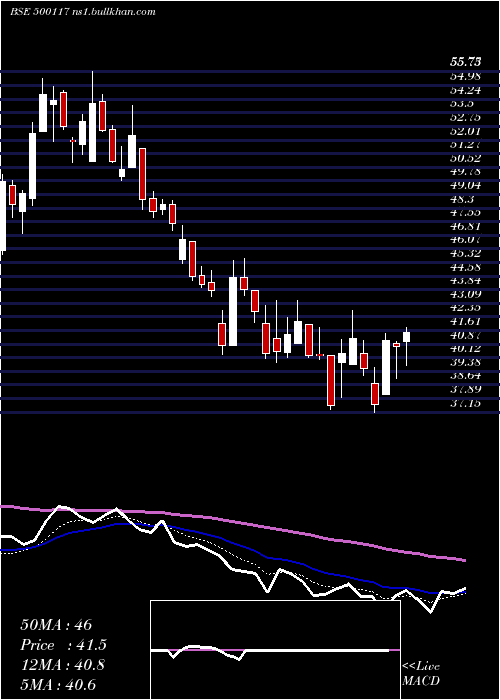500x700 pixels.
Task: Click the 52.01 price axis label
Action: (465, 131)
